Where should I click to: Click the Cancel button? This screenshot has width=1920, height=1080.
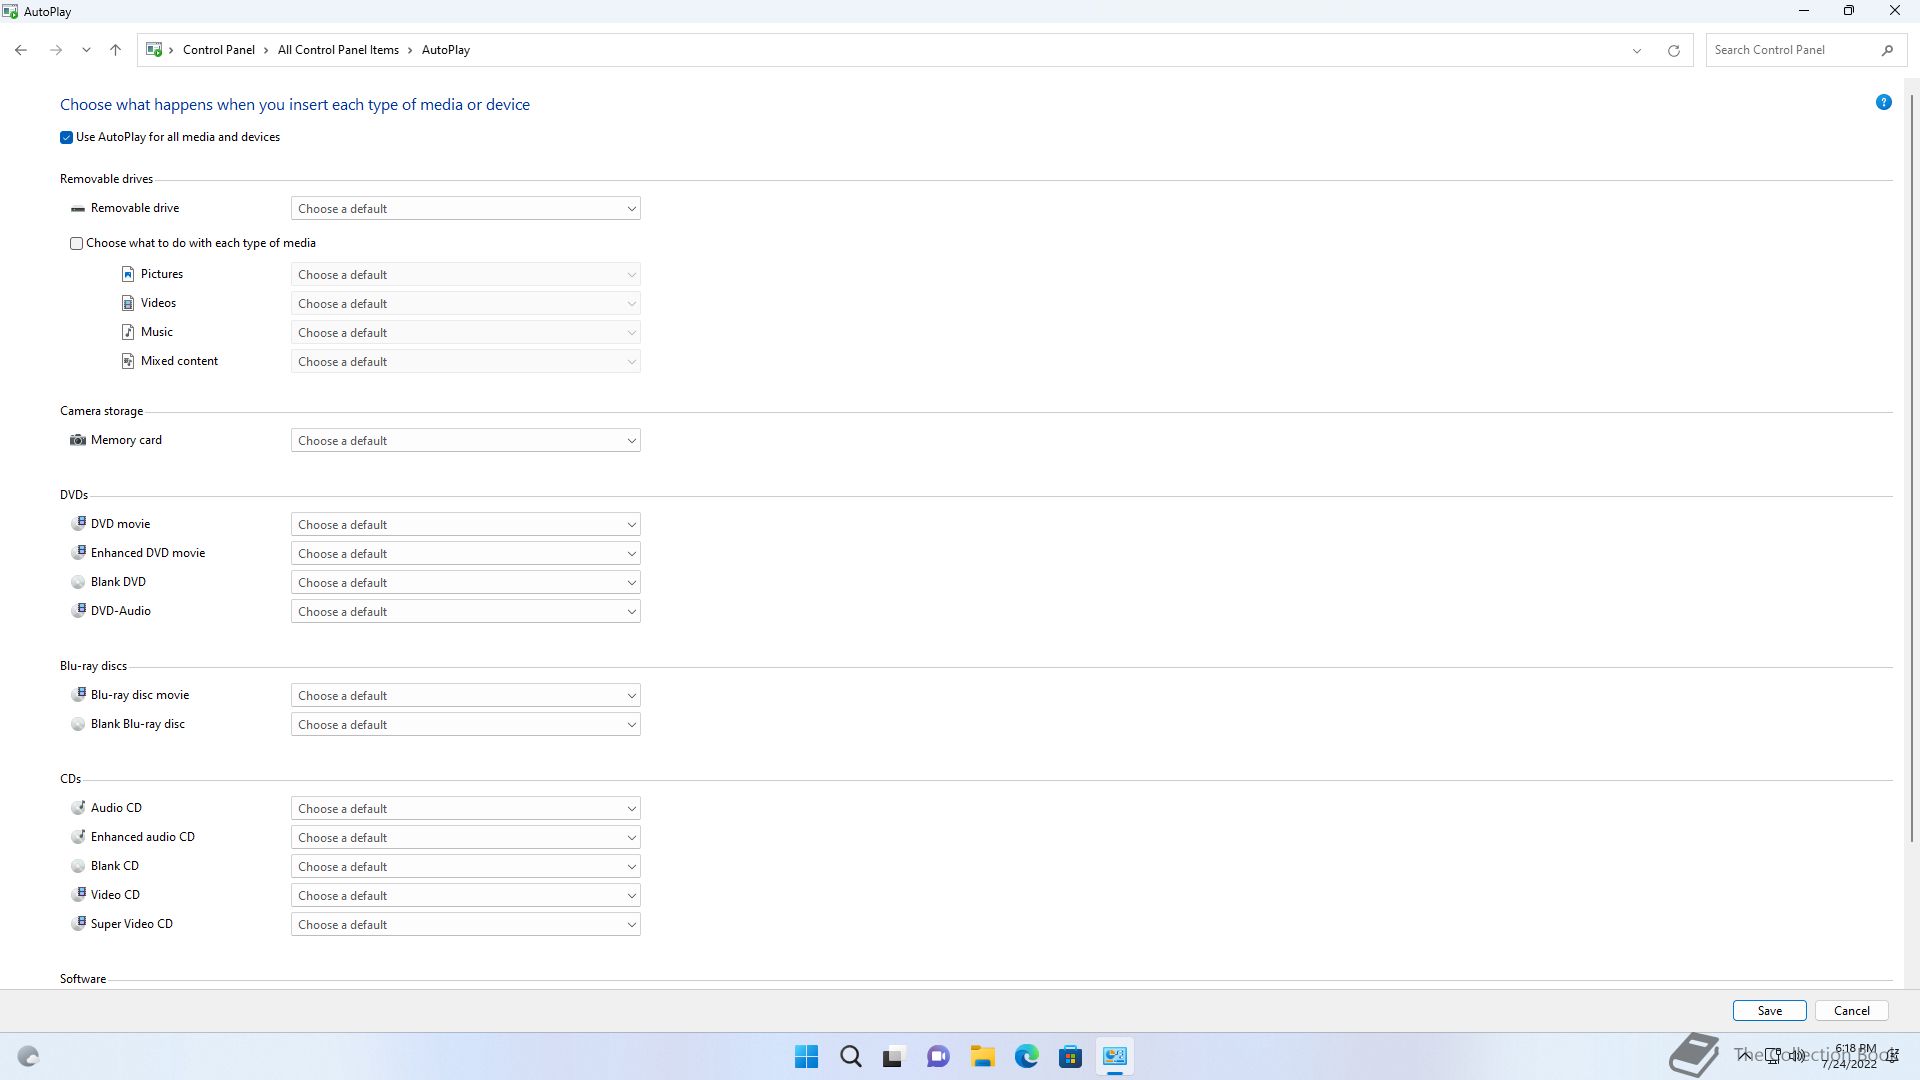tap(1851, 1010)
